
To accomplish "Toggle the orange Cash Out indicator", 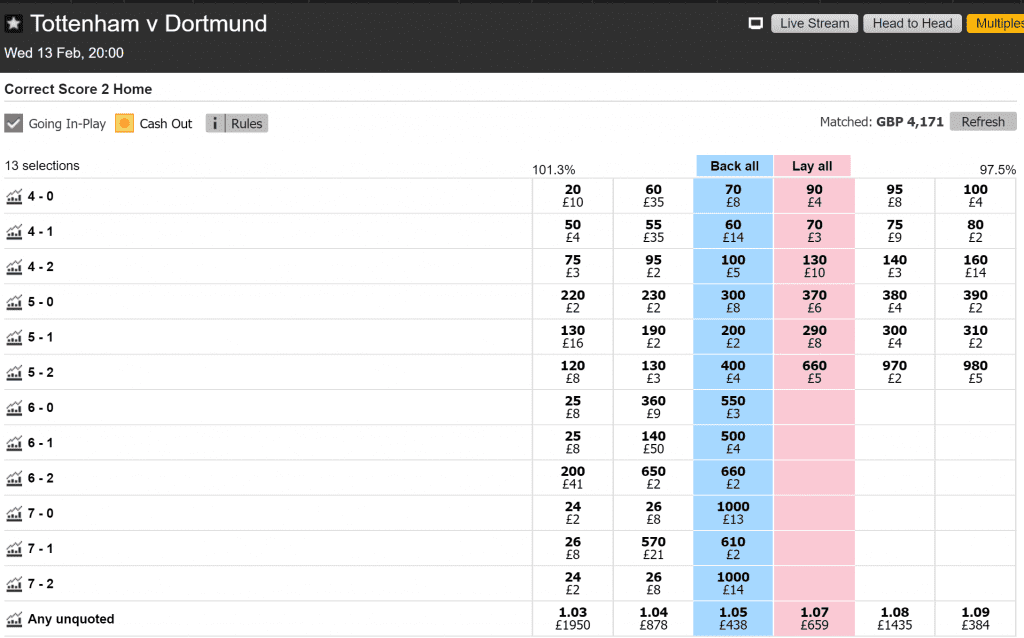I will pyautogui.click(x=124, y=123).
